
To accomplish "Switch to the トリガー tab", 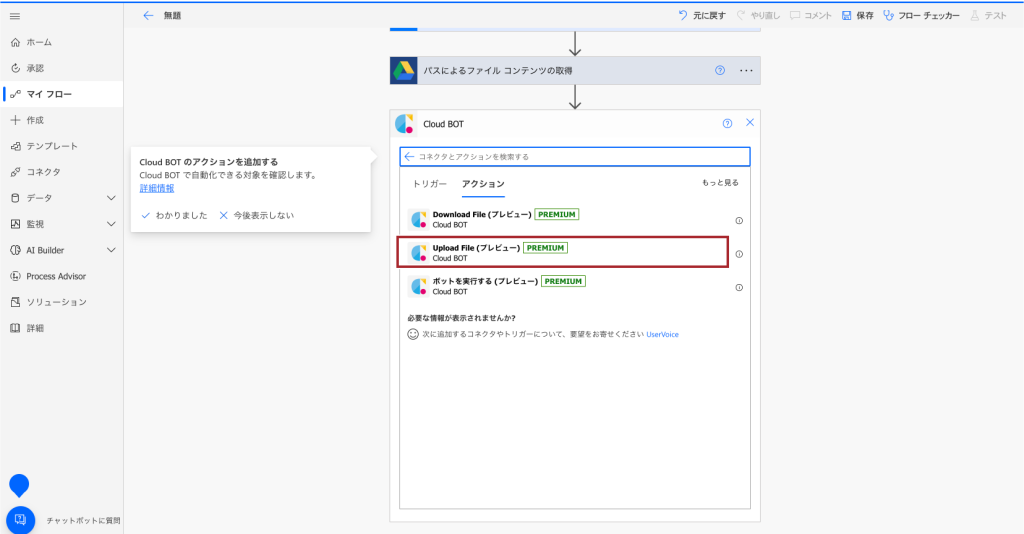I will (x=430, y=184).
